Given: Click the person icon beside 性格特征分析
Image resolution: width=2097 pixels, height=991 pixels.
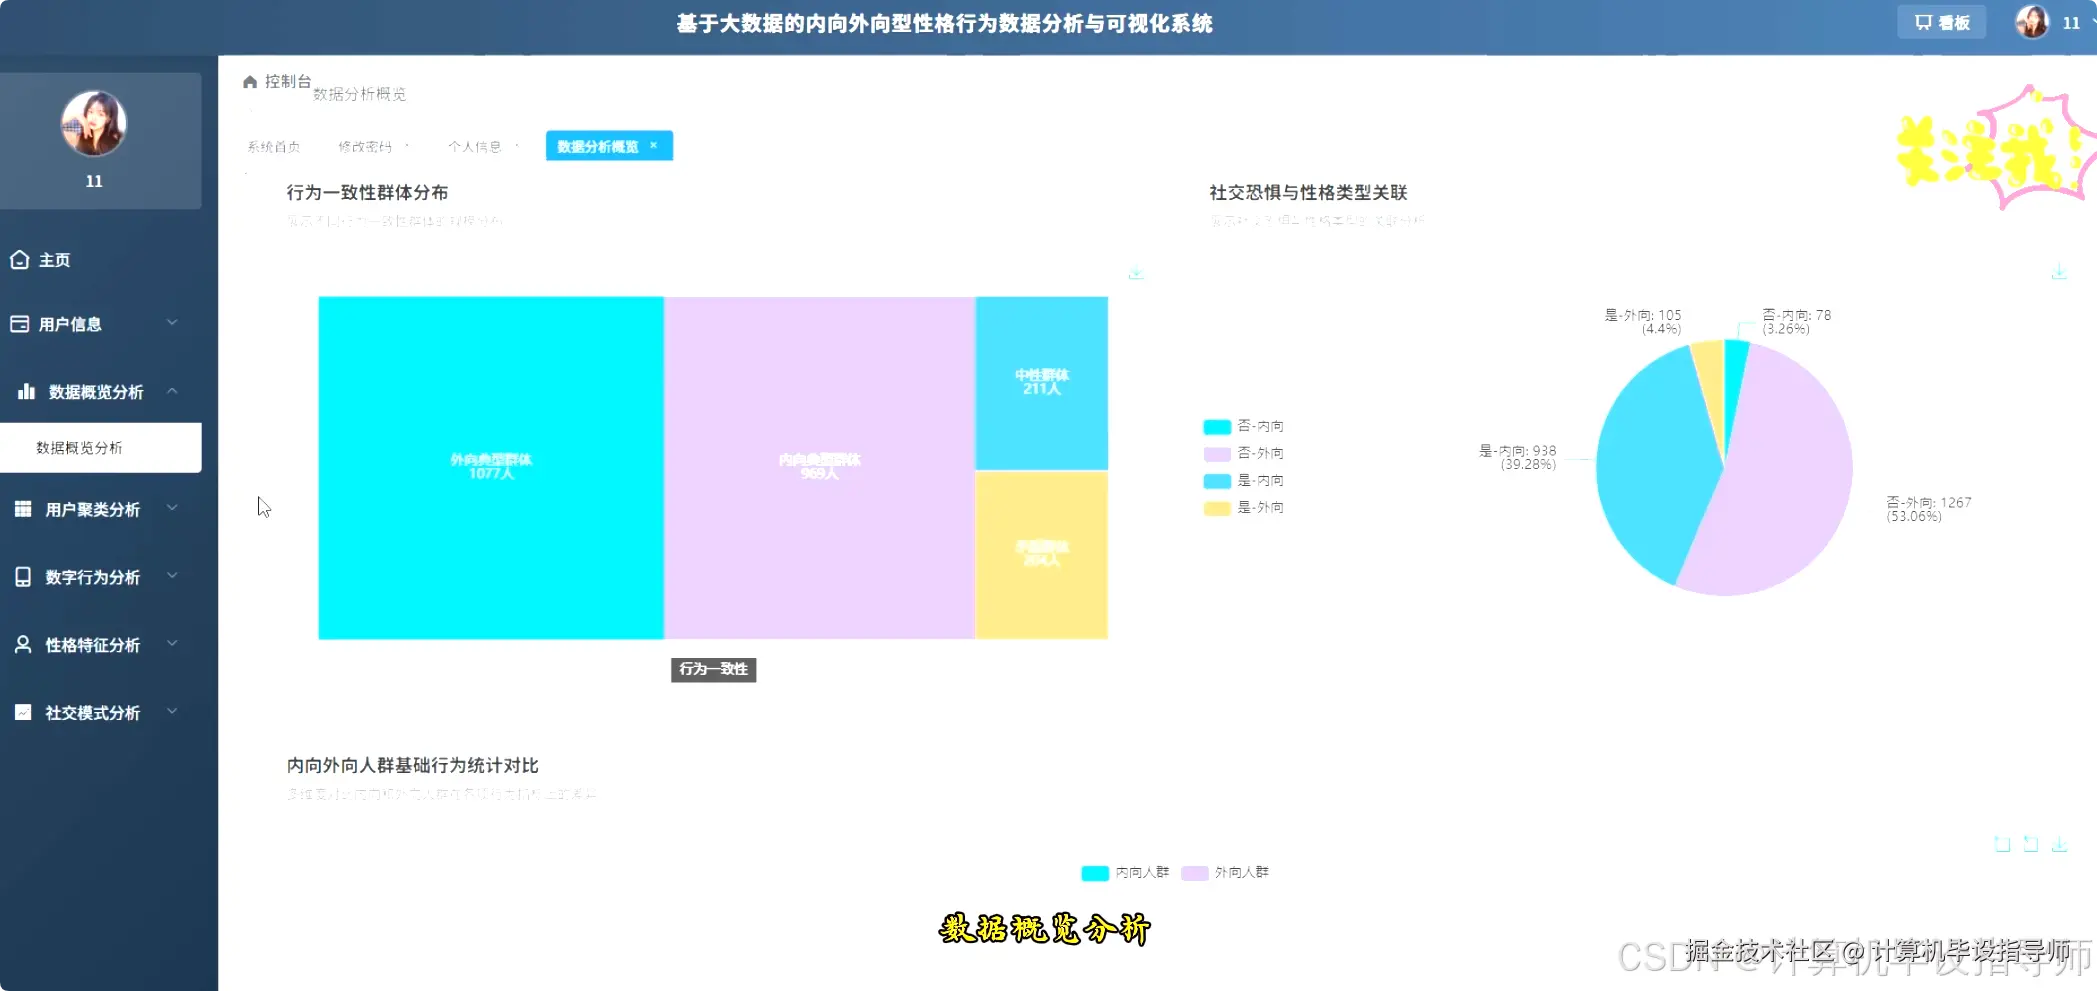Looking at the screenshot, I should tap(23, 645).
